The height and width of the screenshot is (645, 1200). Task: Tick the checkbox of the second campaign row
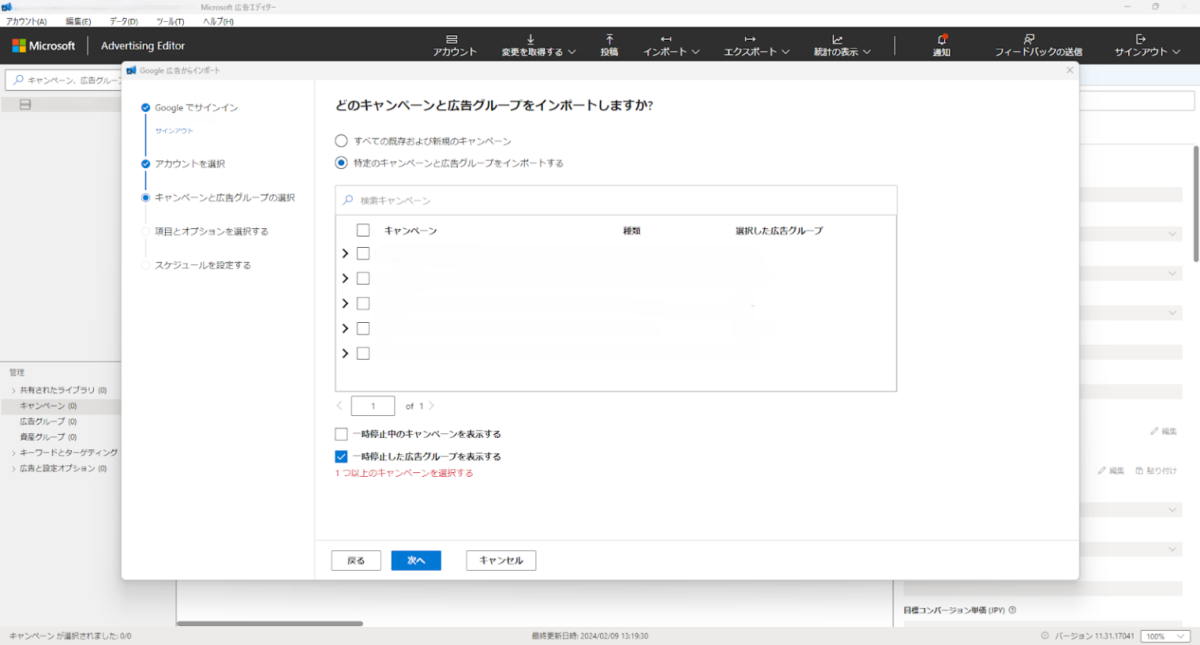pyautogui.click(x=363, y=278)
